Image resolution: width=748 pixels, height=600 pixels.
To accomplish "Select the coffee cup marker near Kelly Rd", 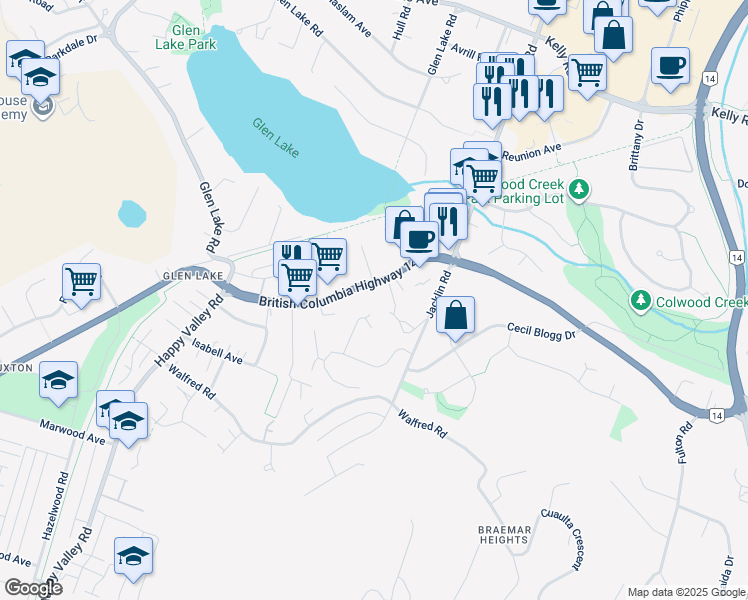I will click(x=670, y=67).
